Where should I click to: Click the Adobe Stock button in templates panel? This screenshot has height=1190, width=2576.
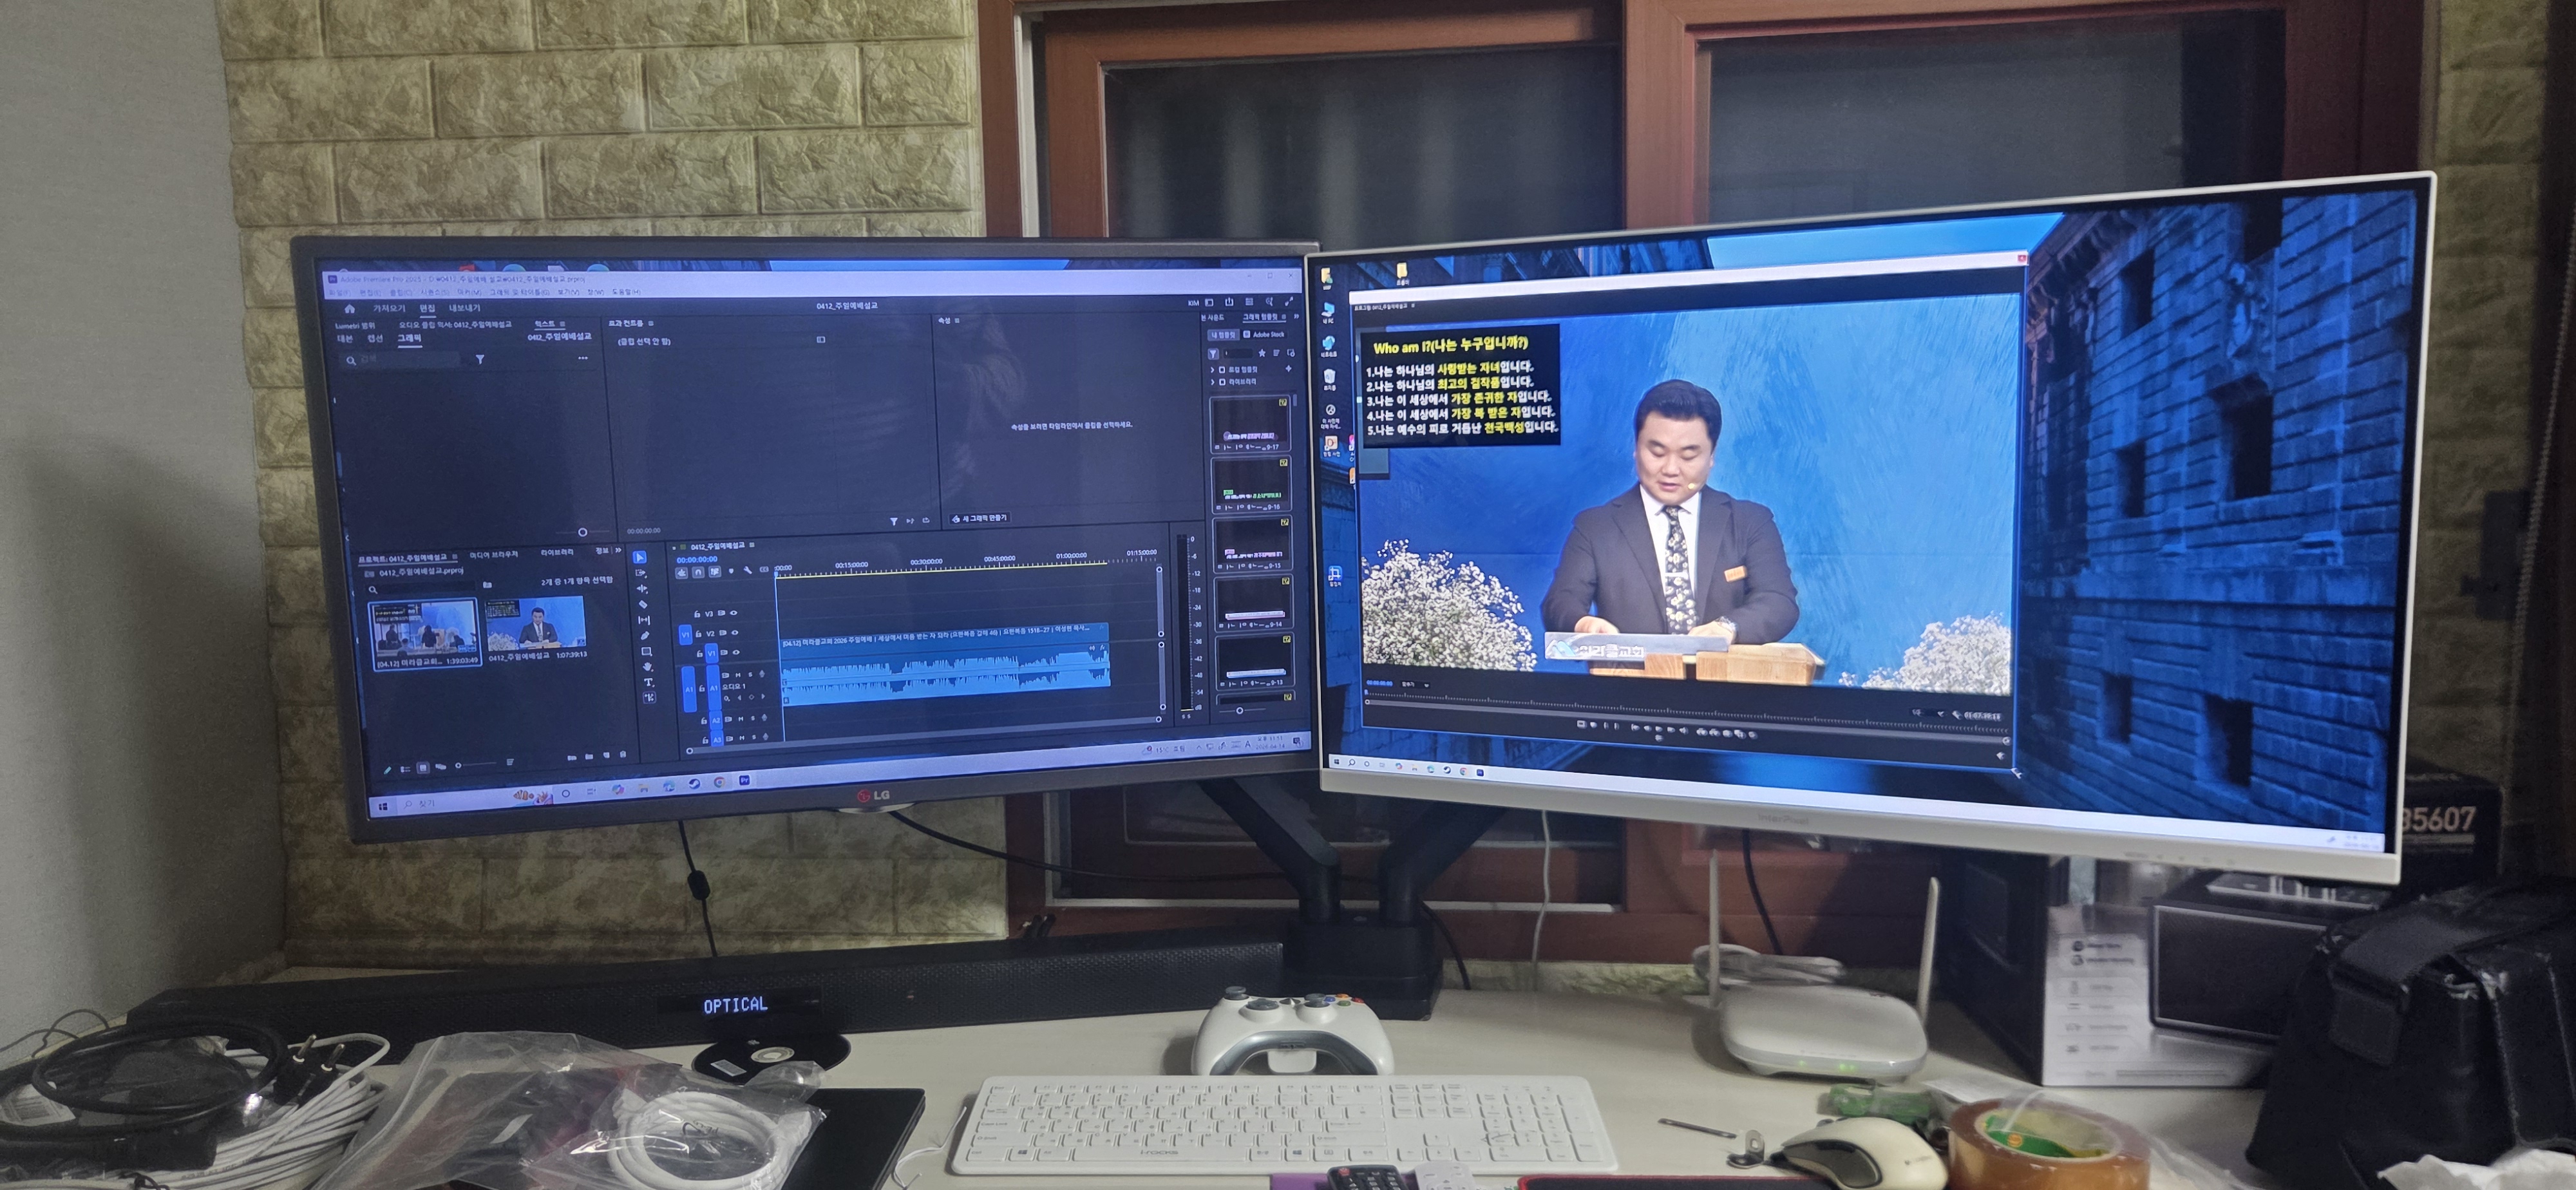pyautogui.click(x=1265, y=335)
